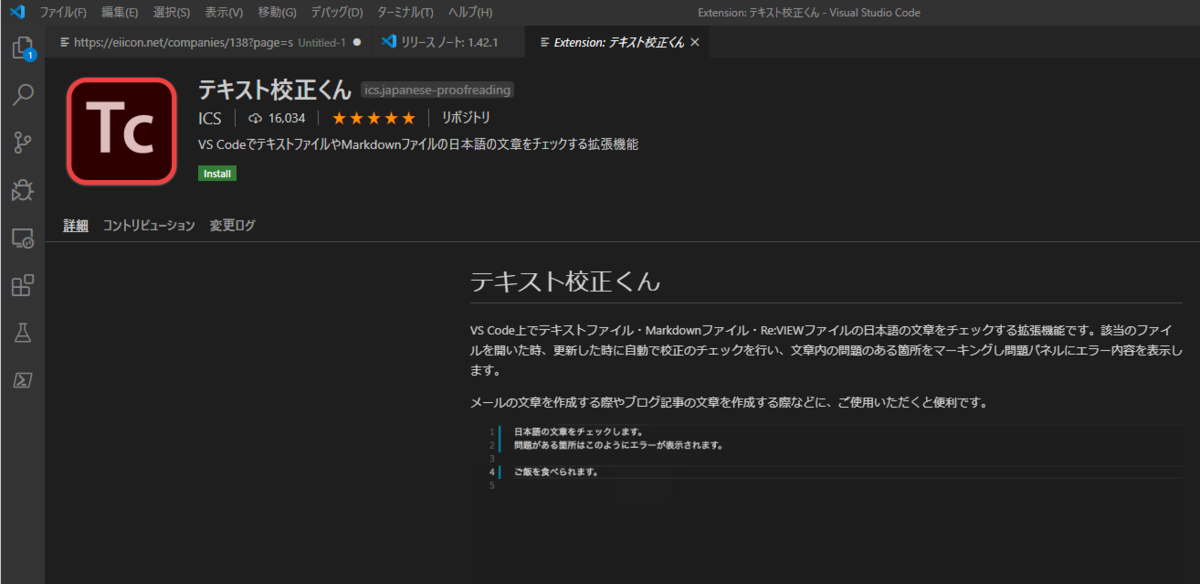
Task: Click the unsaved dot on Untitled-1 tab
Action: (357, 42)
